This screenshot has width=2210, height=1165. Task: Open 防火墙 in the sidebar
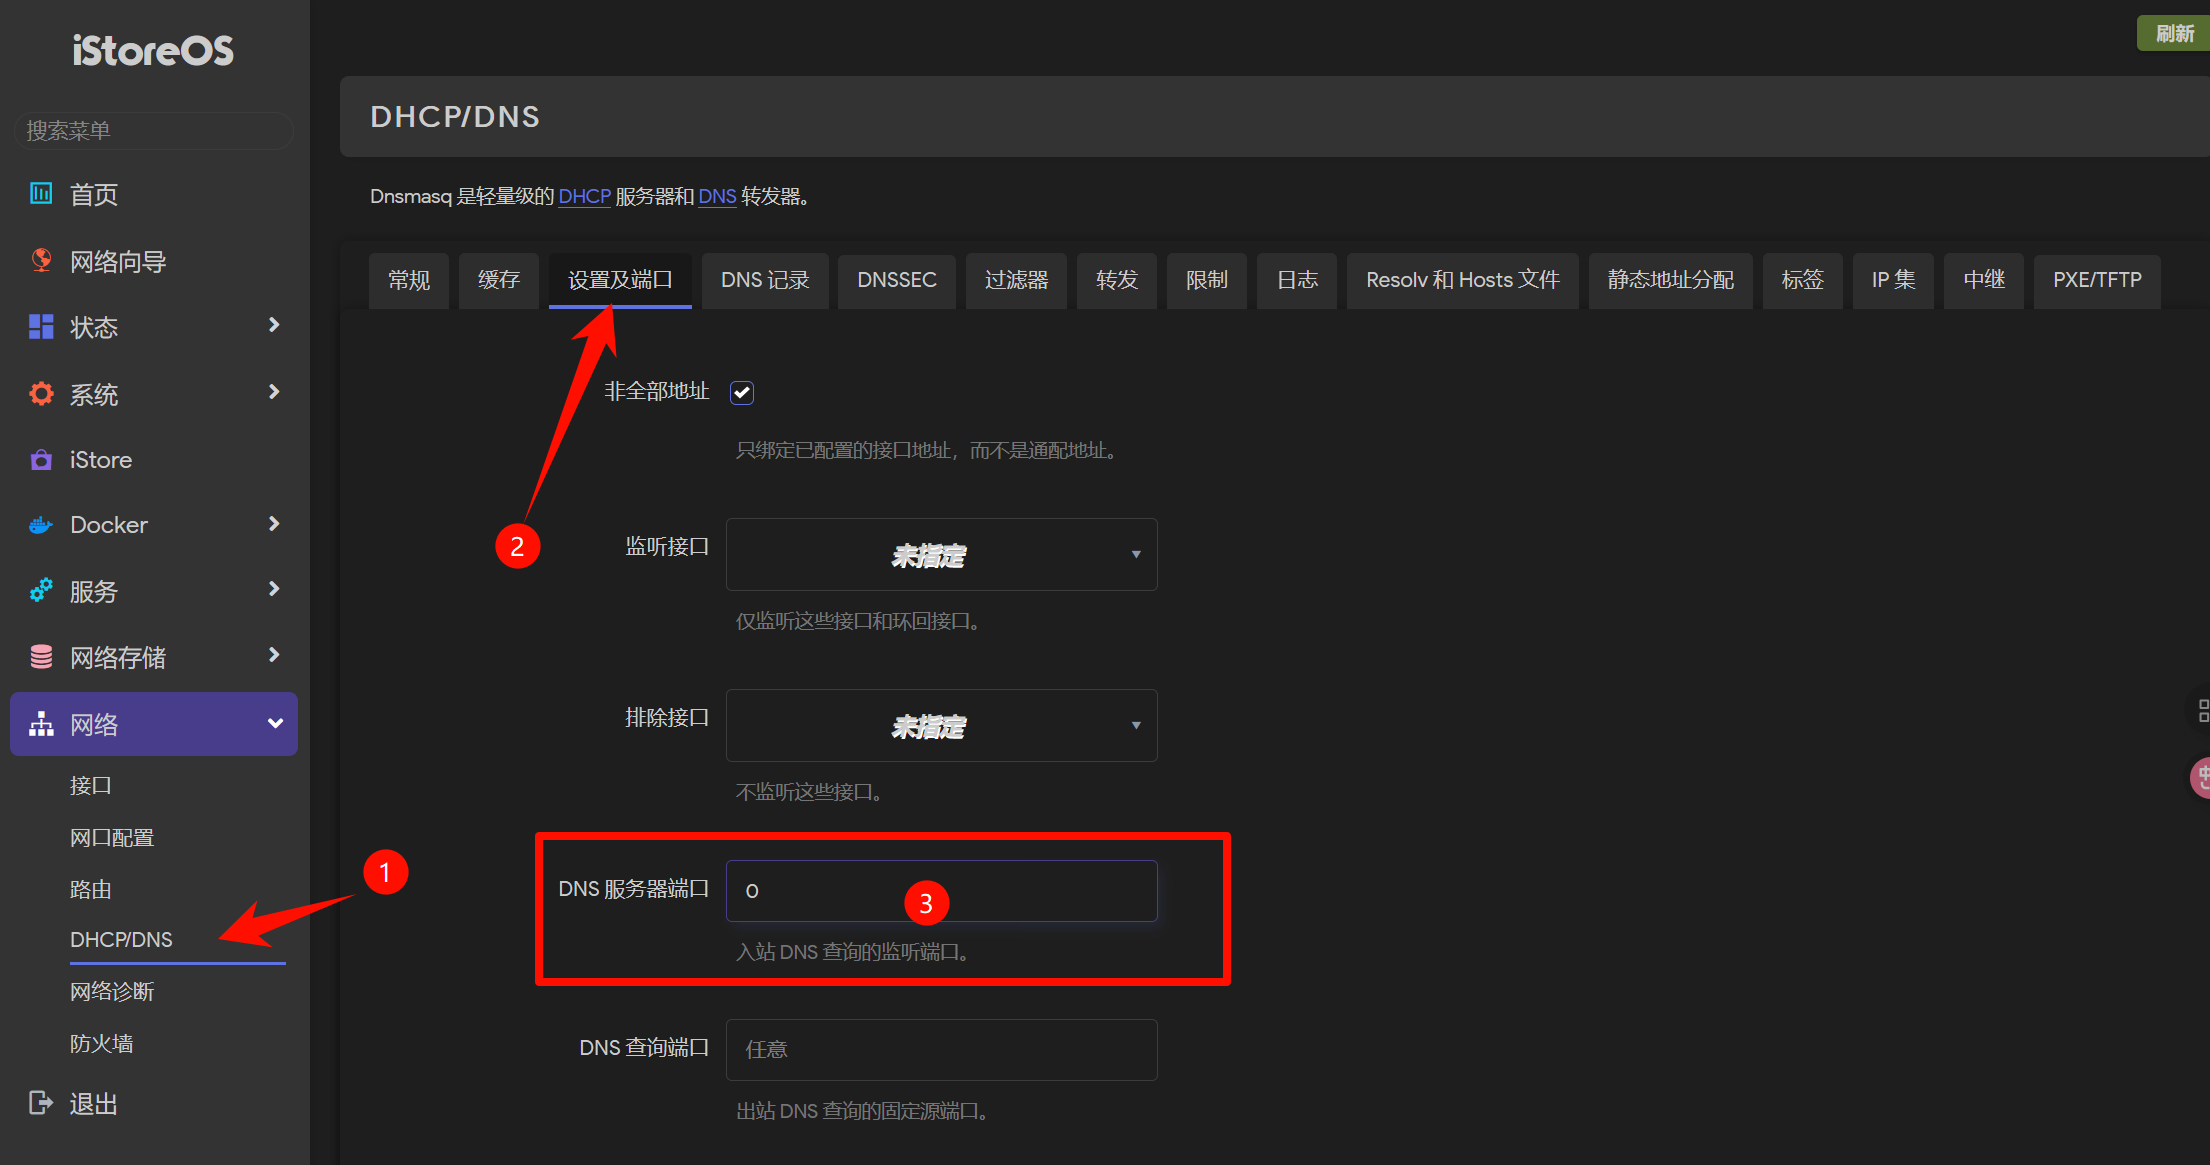(101, 1044)
